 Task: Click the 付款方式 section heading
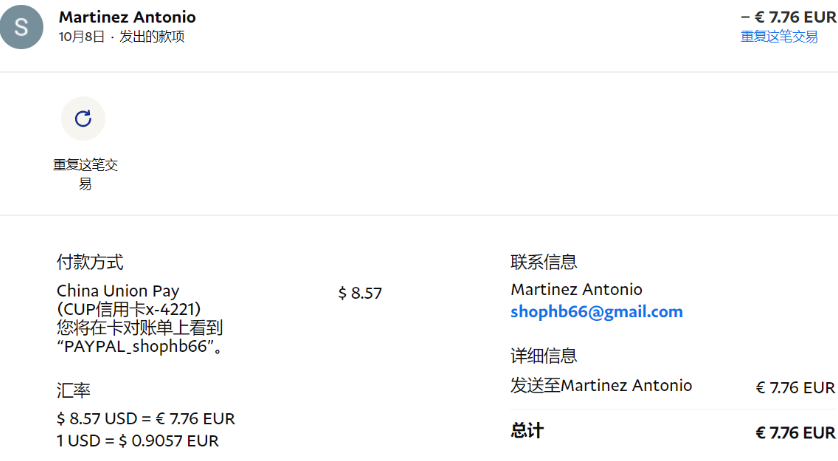(90, 262)
